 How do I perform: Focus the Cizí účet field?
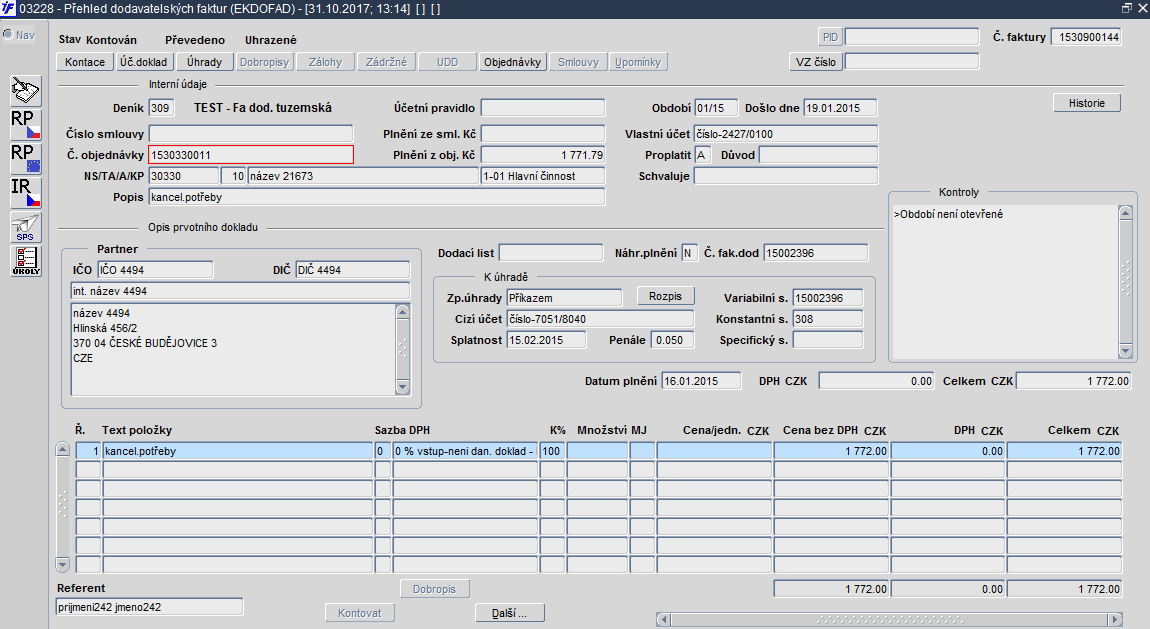pos(600,319)
